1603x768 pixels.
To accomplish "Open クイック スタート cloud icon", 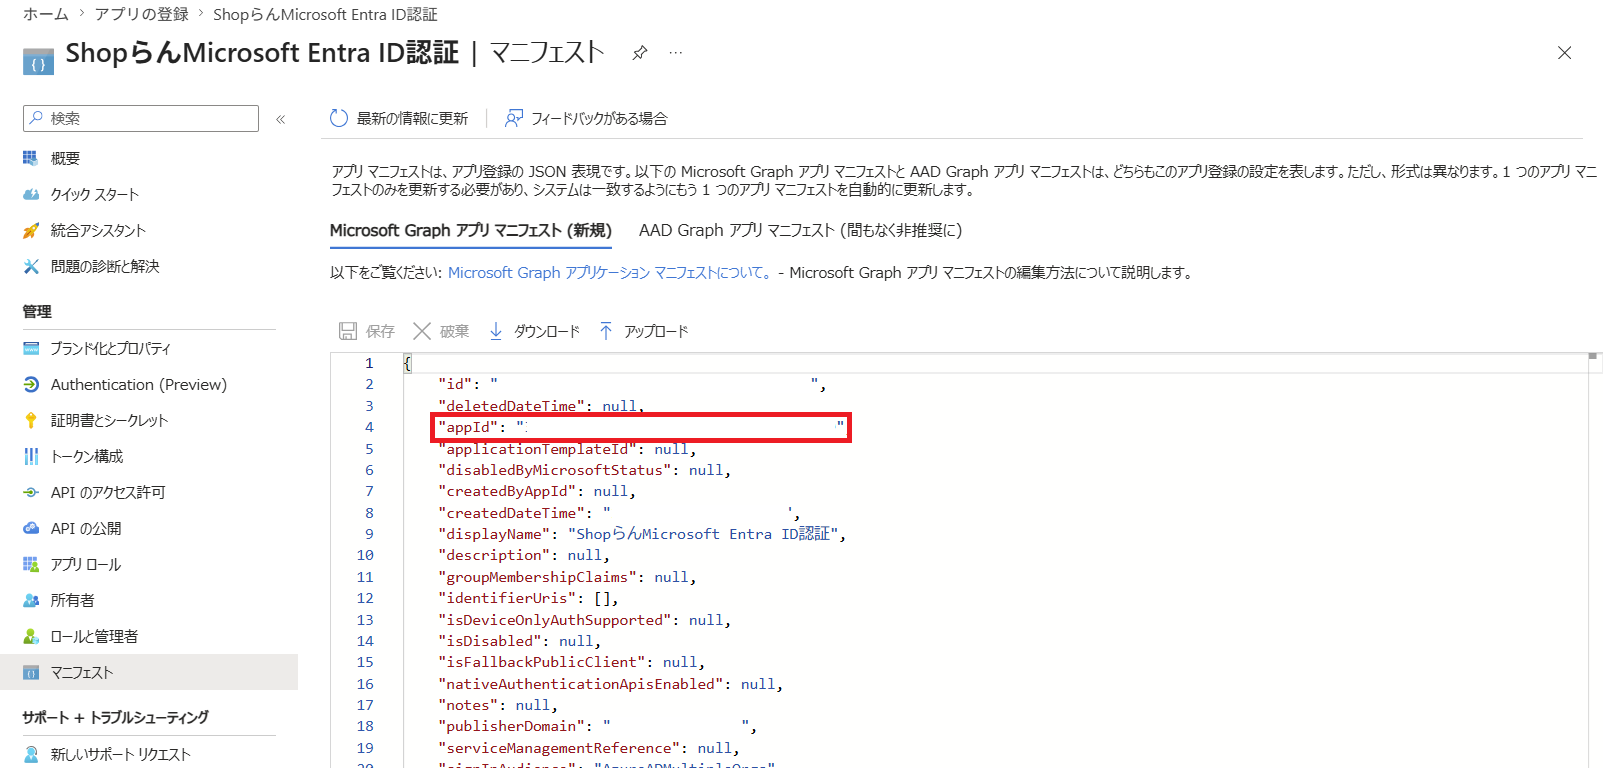I will 31,194.
